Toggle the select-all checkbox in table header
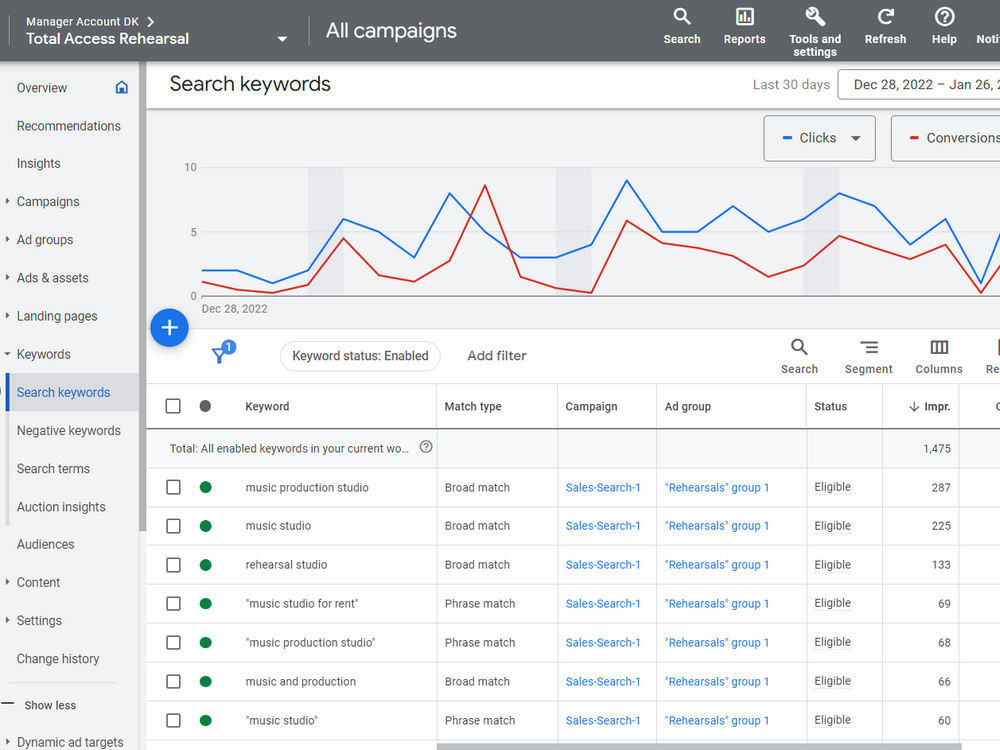The image size is (1000, 750). 173,406
